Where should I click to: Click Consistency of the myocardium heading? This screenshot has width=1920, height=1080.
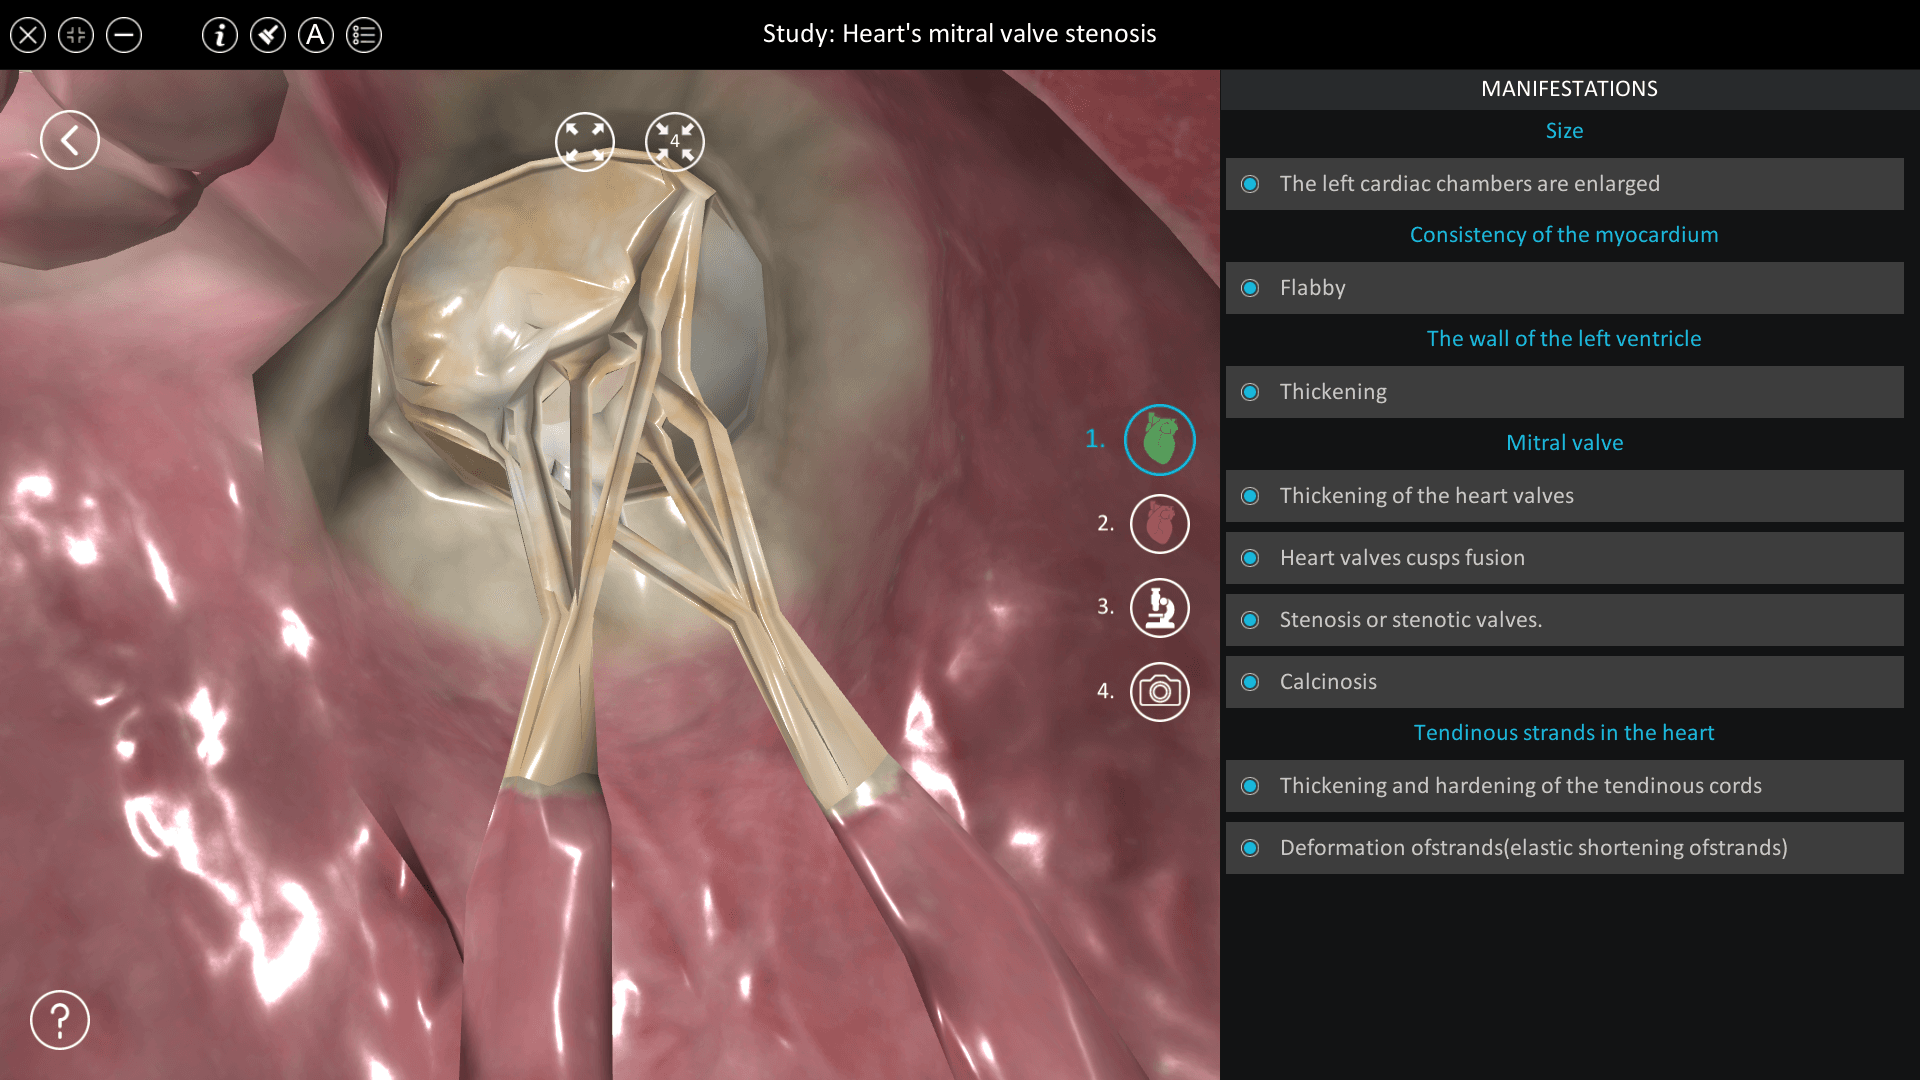pos(1564,235)
